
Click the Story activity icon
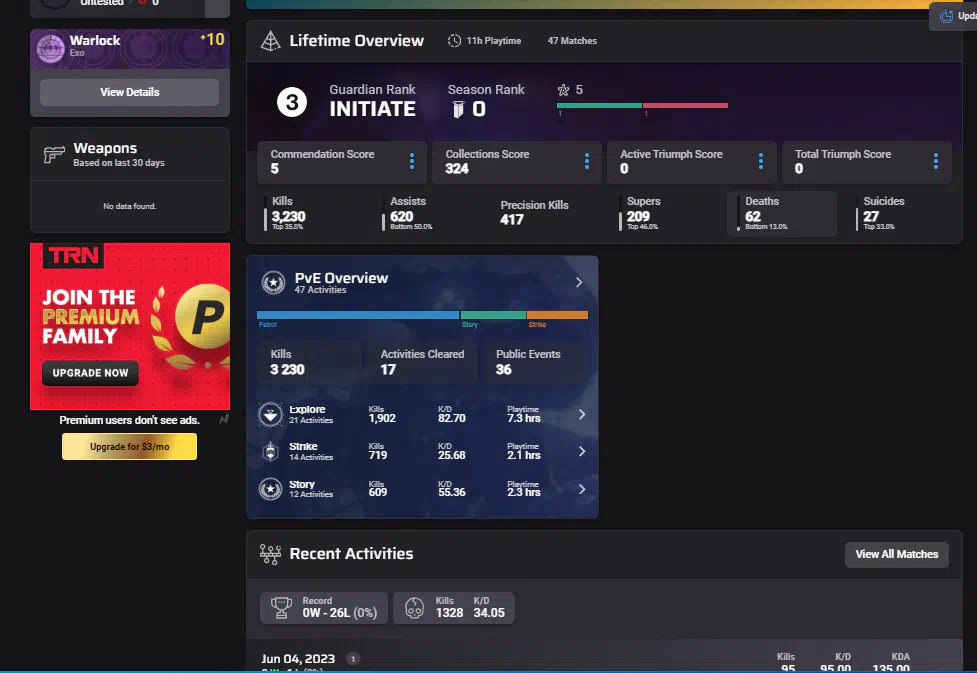click(x=270, y=489)
